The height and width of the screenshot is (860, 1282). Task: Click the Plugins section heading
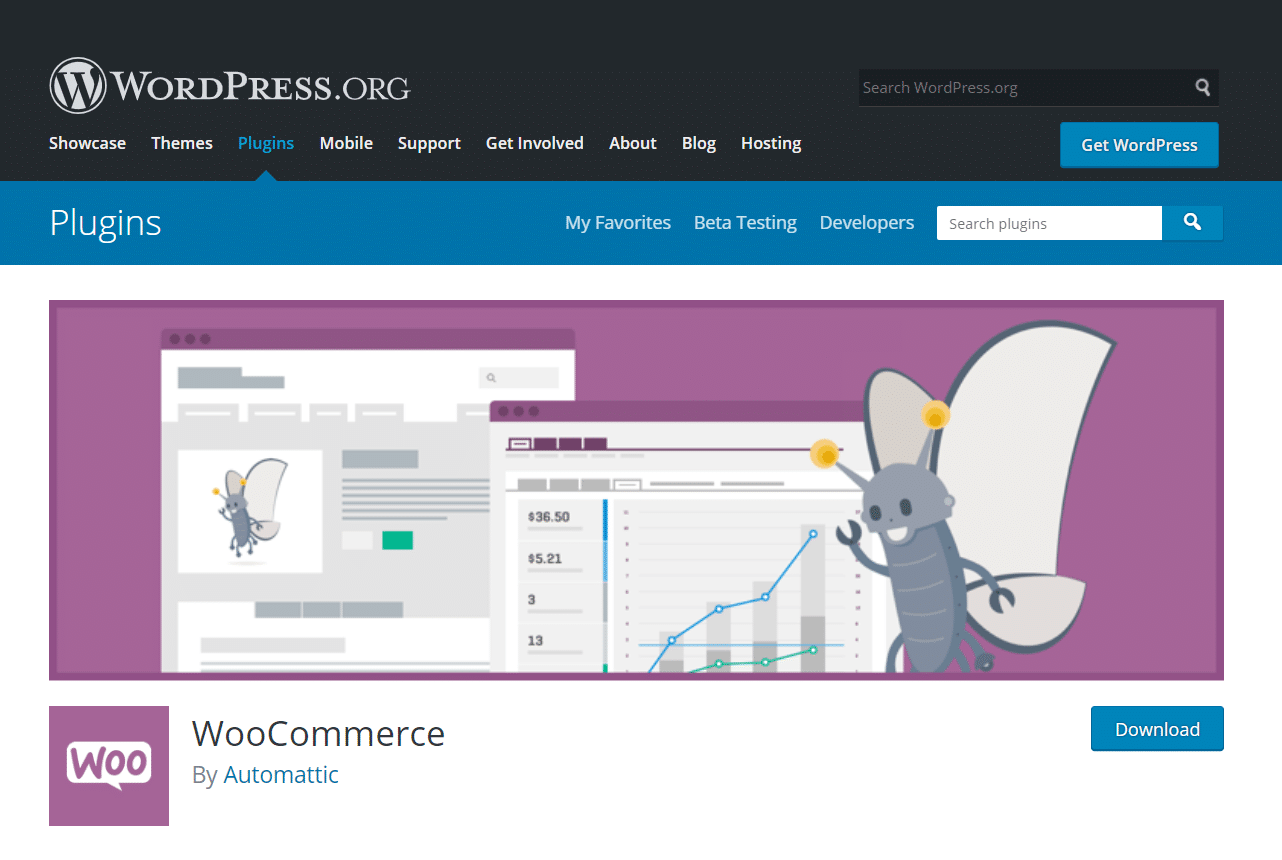105,223
